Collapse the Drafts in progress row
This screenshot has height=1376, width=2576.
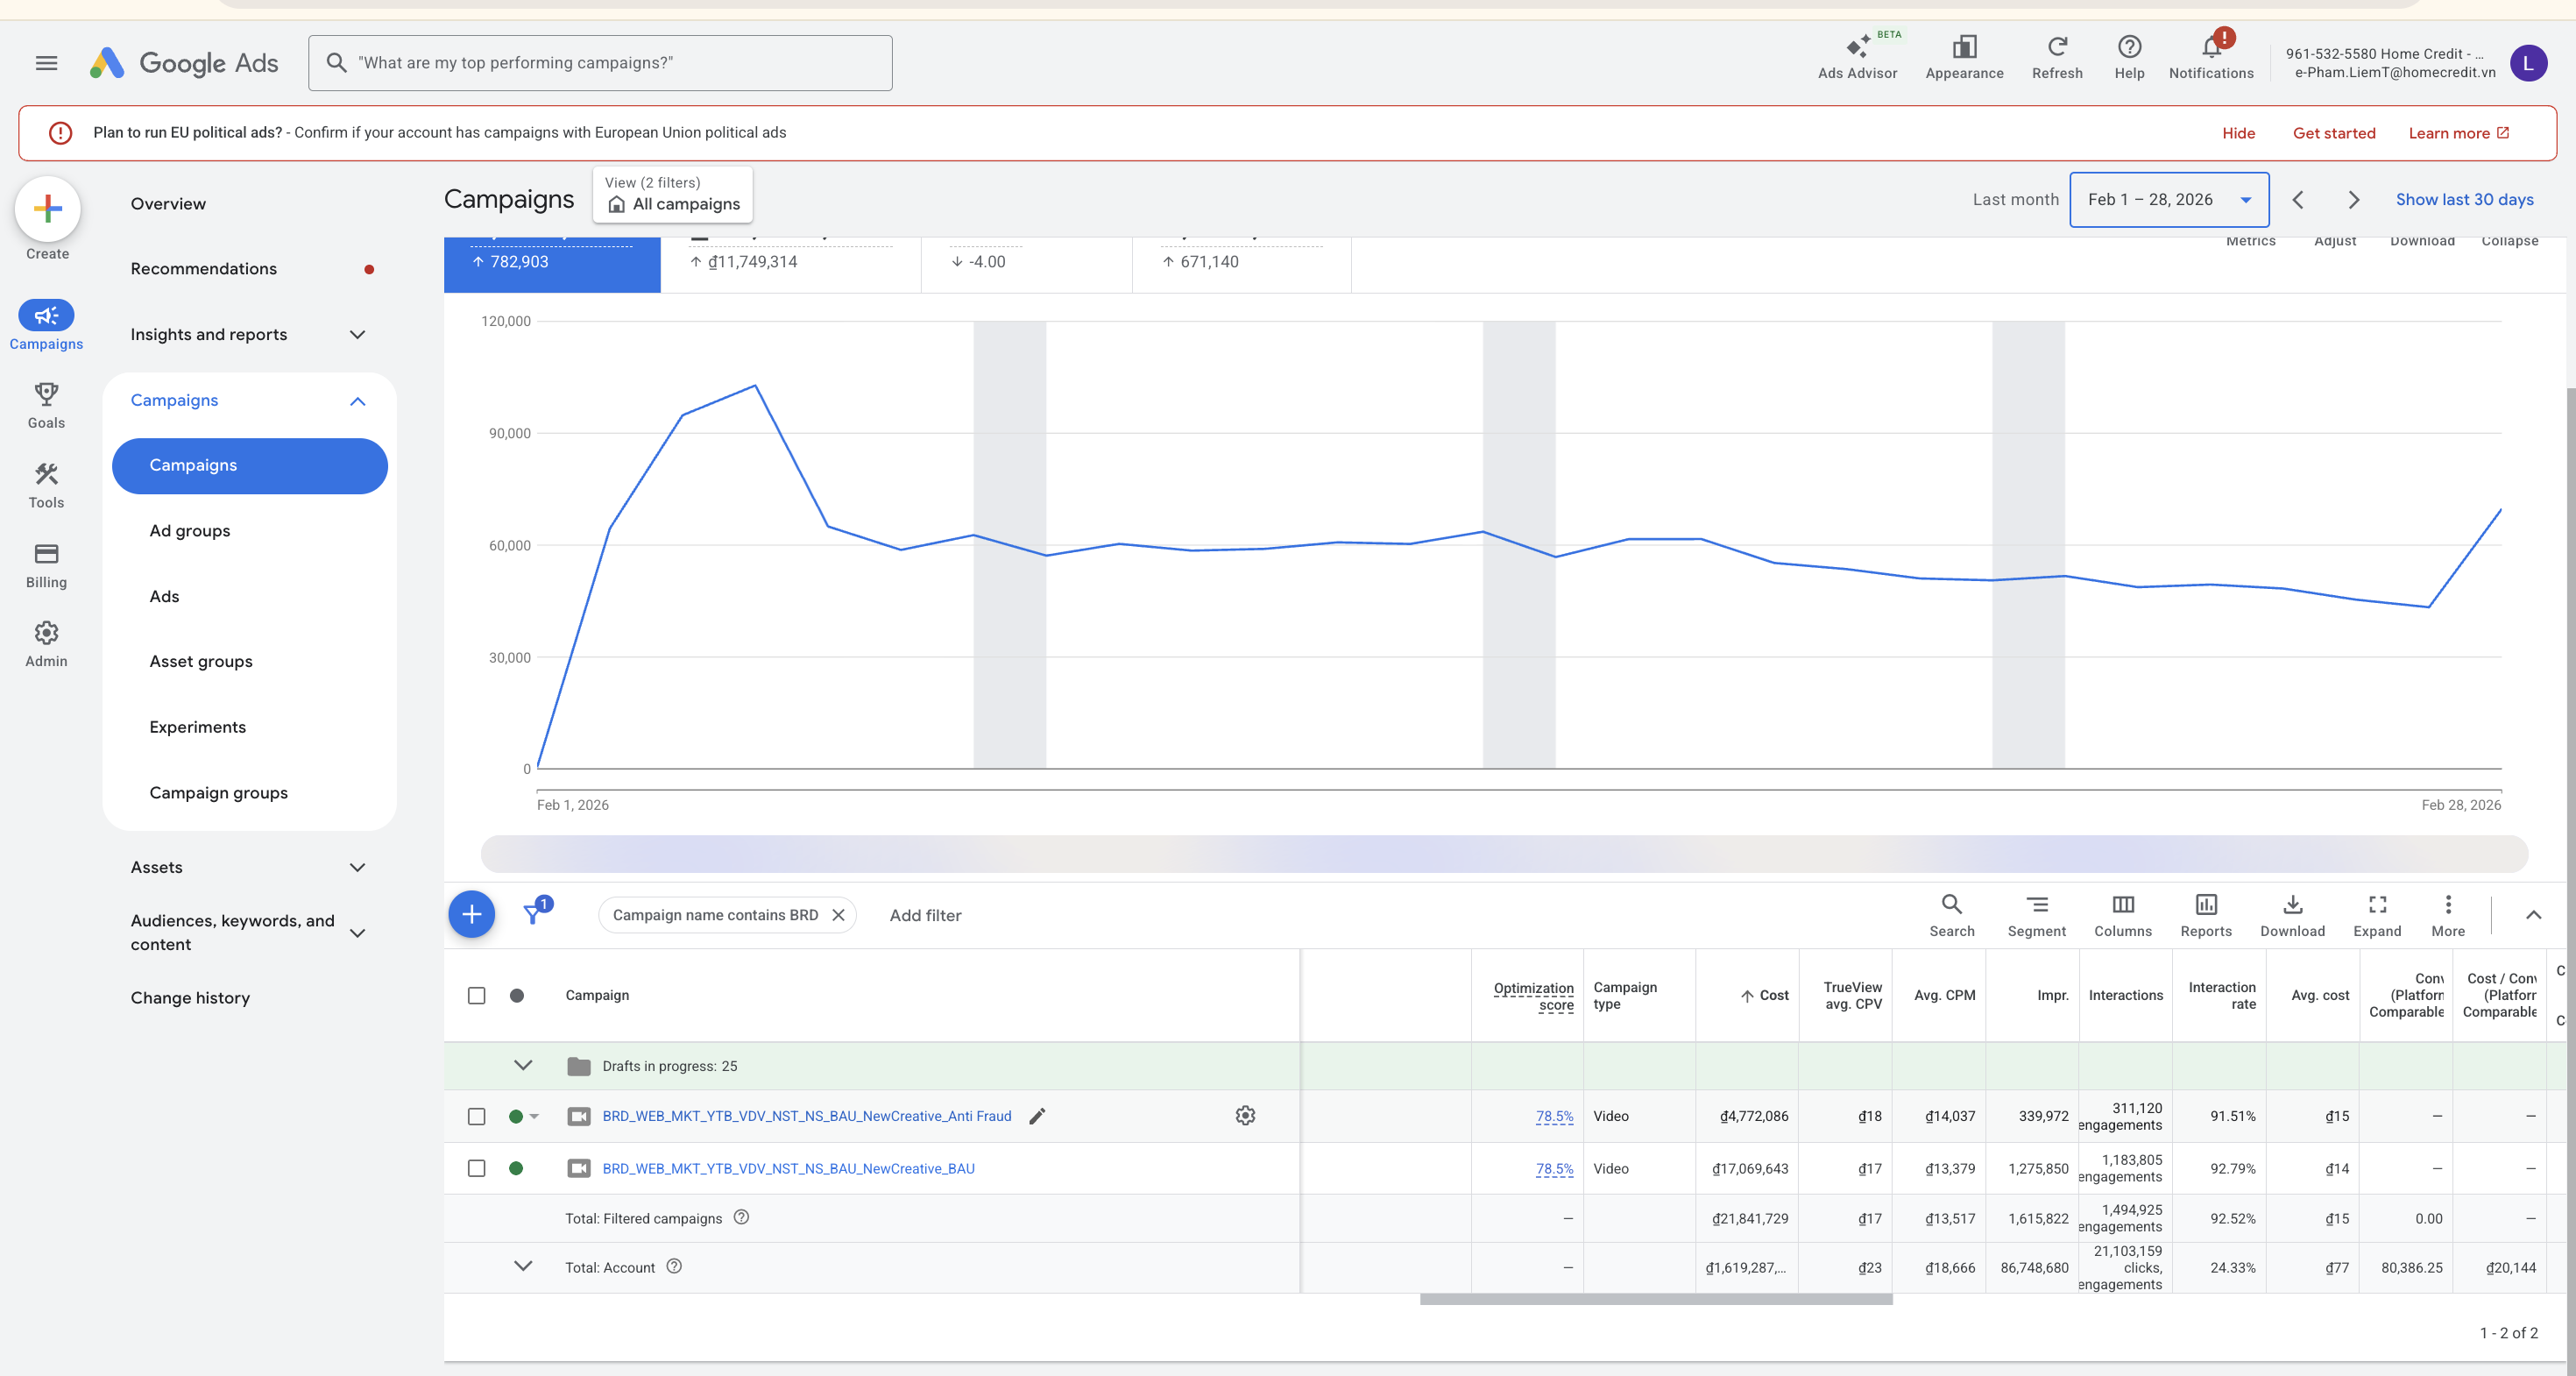[523, 1066]
